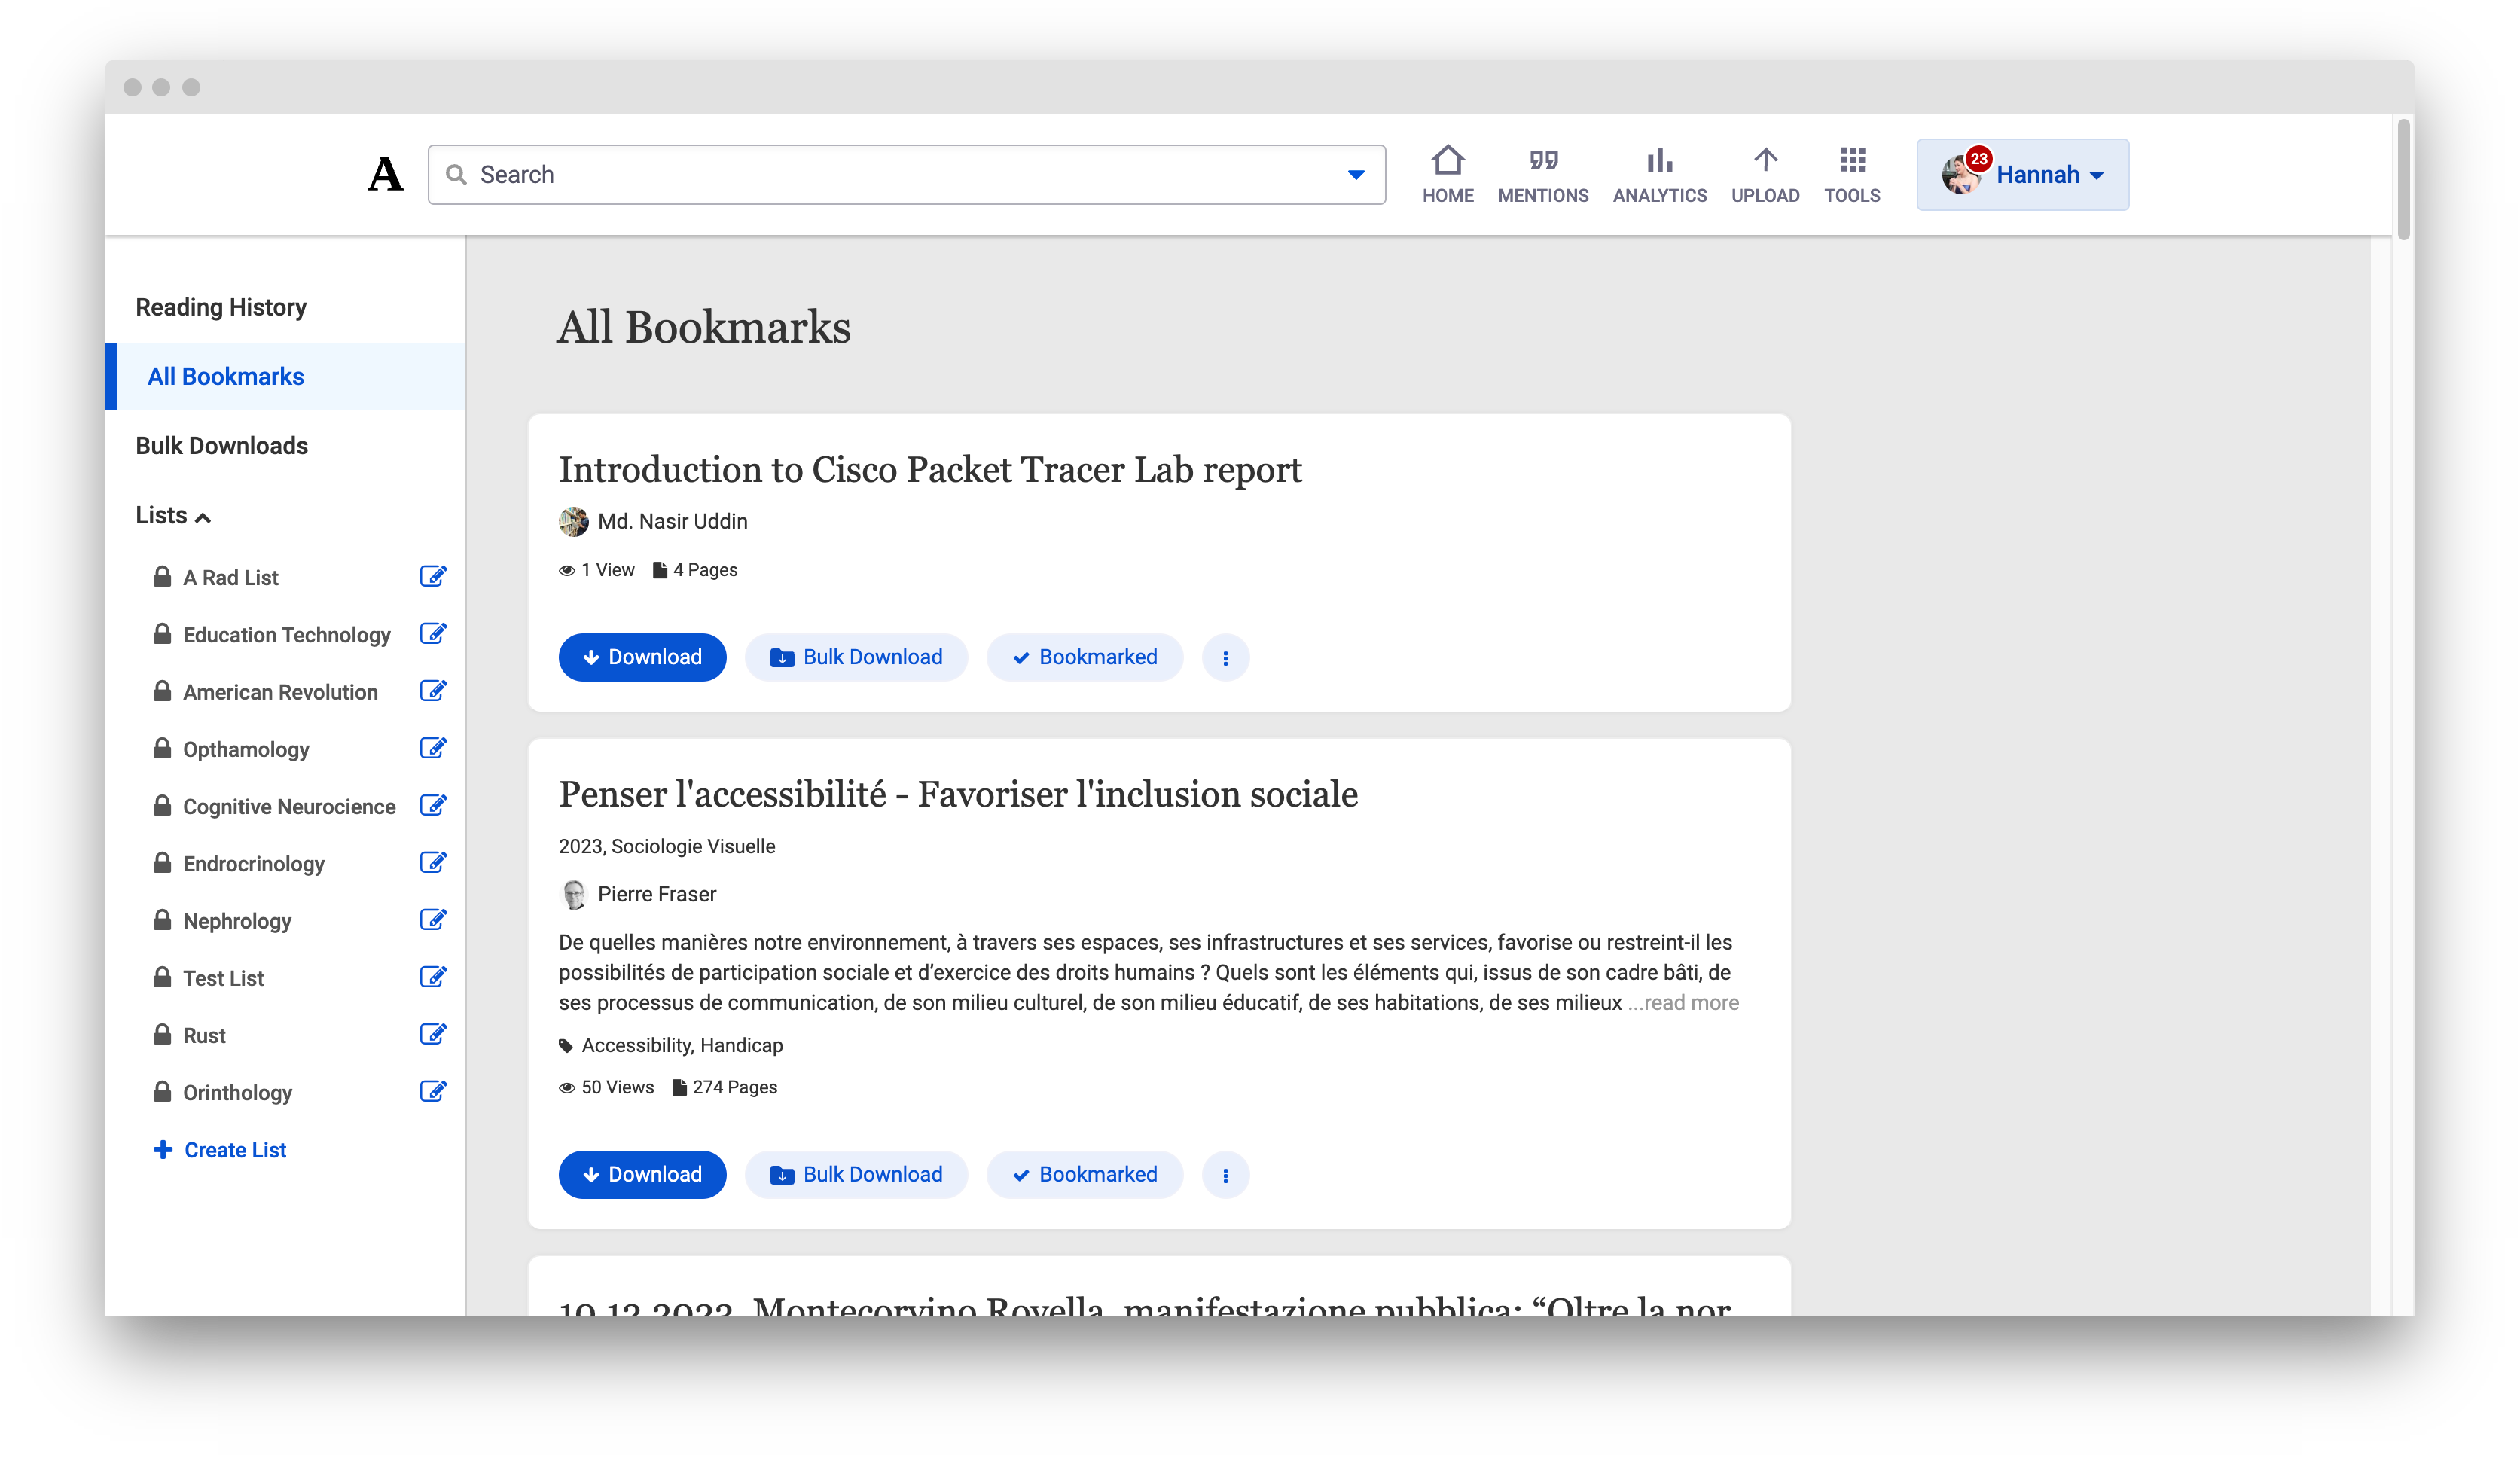Open the Education Technology list

287,635
